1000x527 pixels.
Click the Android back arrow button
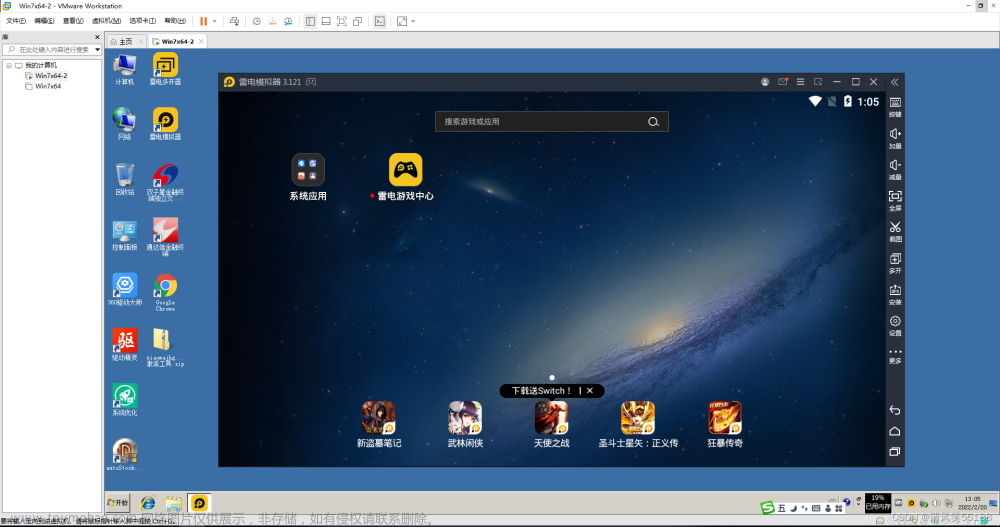tap(895, 410)
